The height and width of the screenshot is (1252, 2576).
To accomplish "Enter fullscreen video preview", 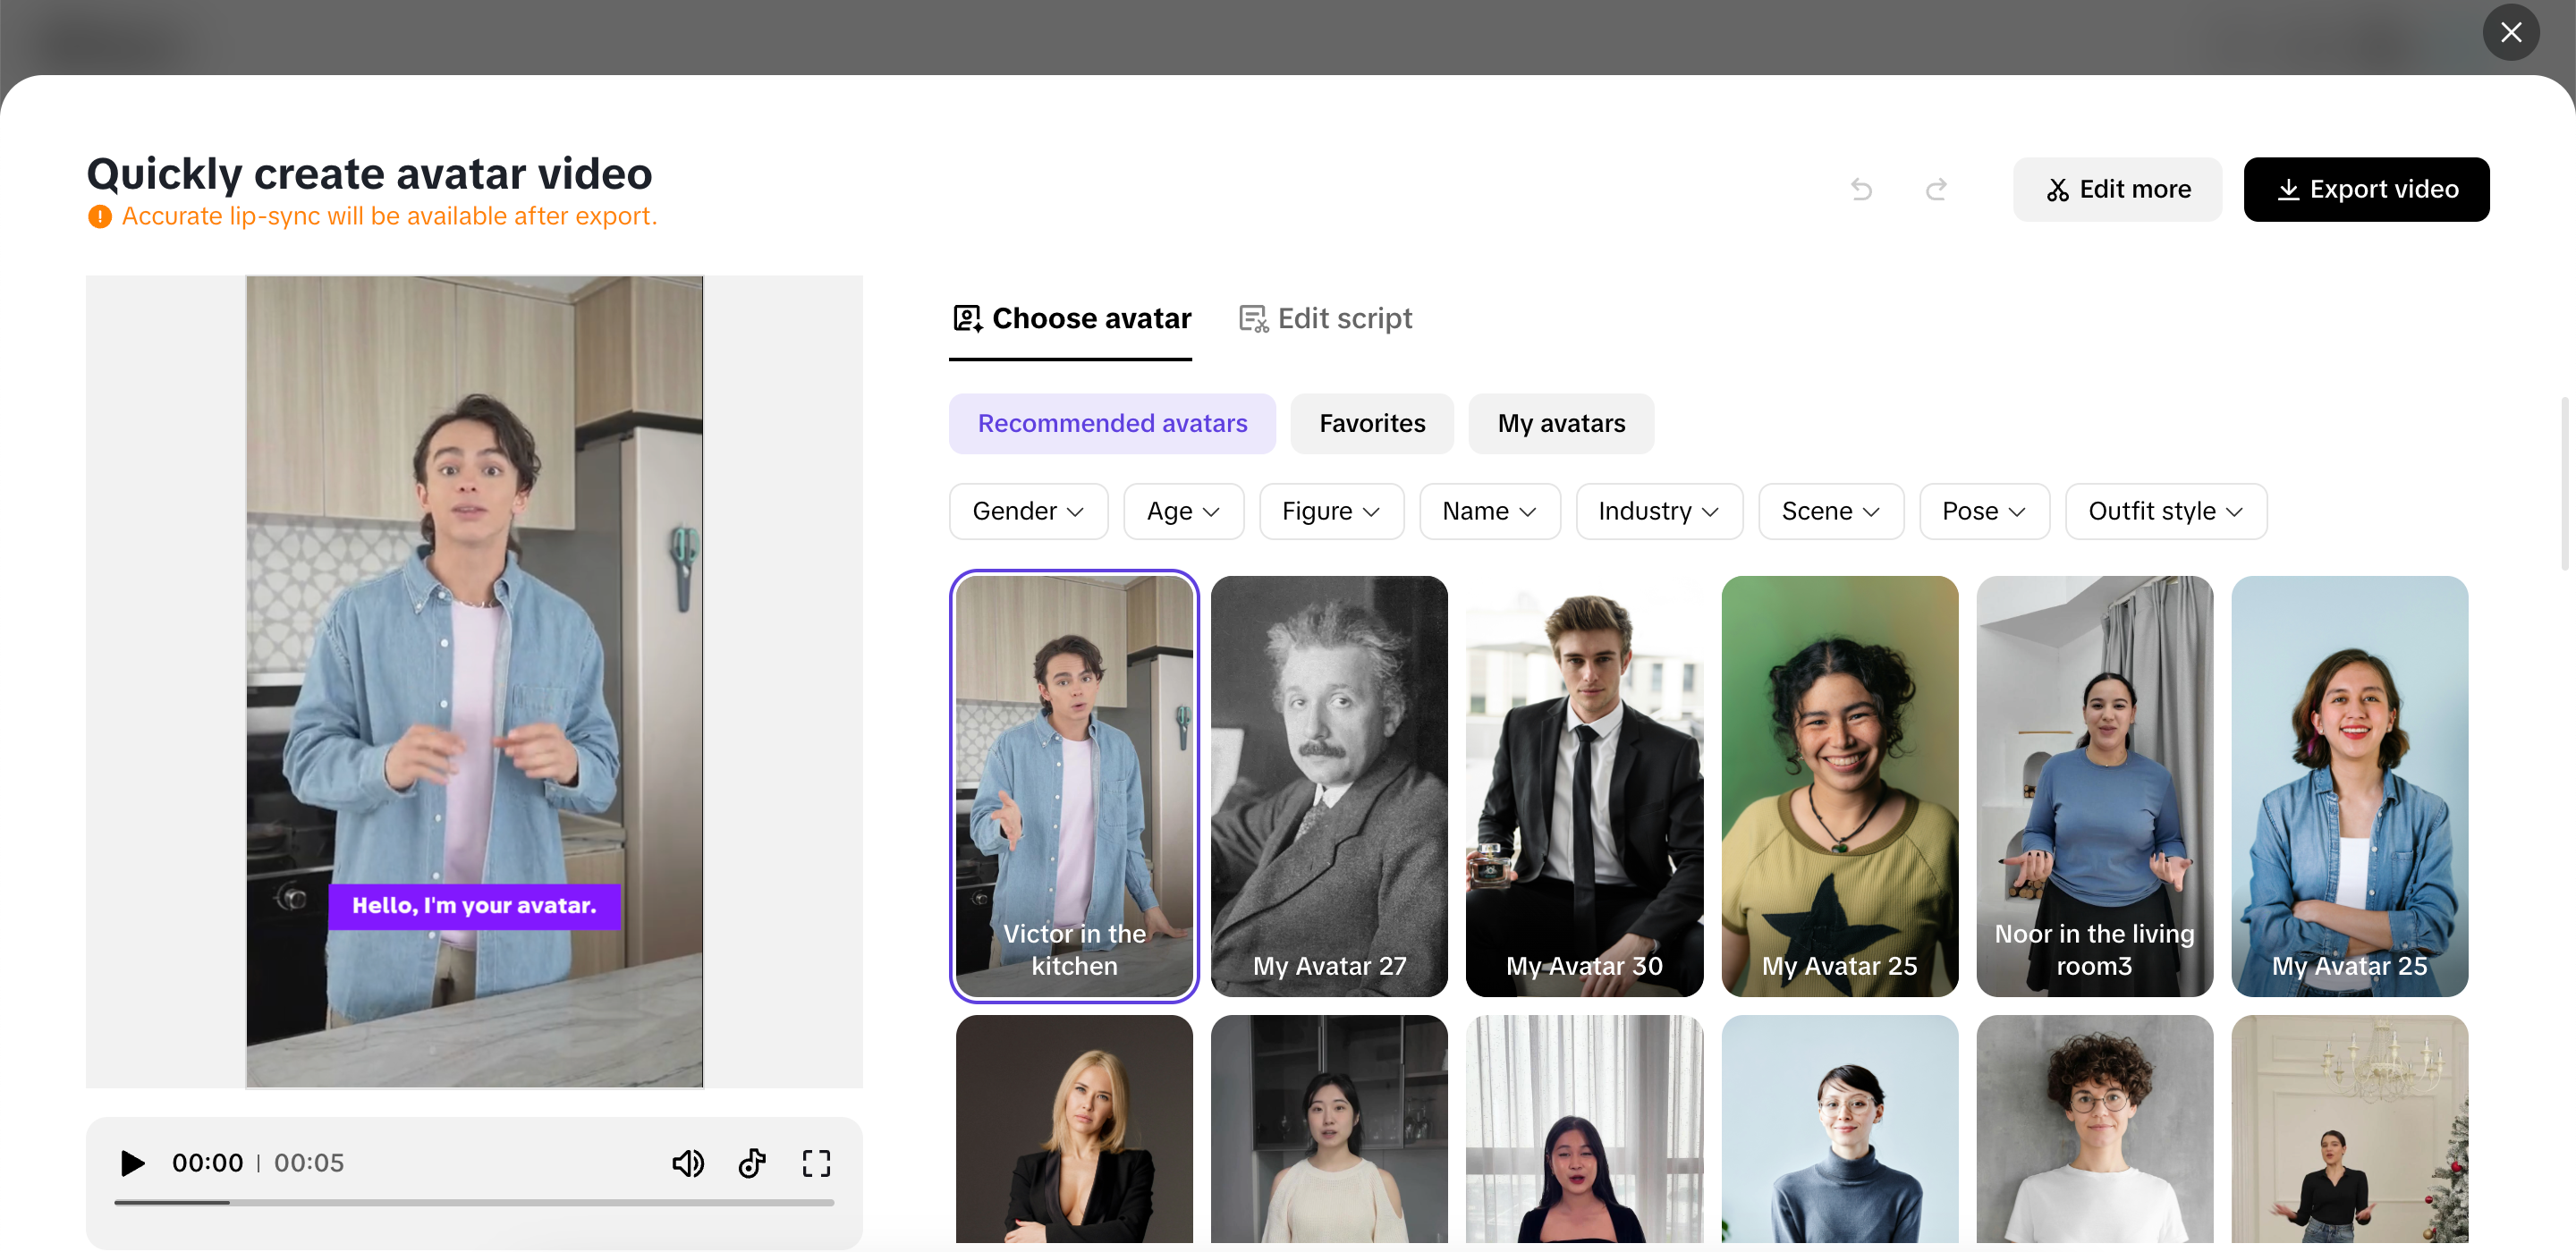I will tap(816, 1163).
